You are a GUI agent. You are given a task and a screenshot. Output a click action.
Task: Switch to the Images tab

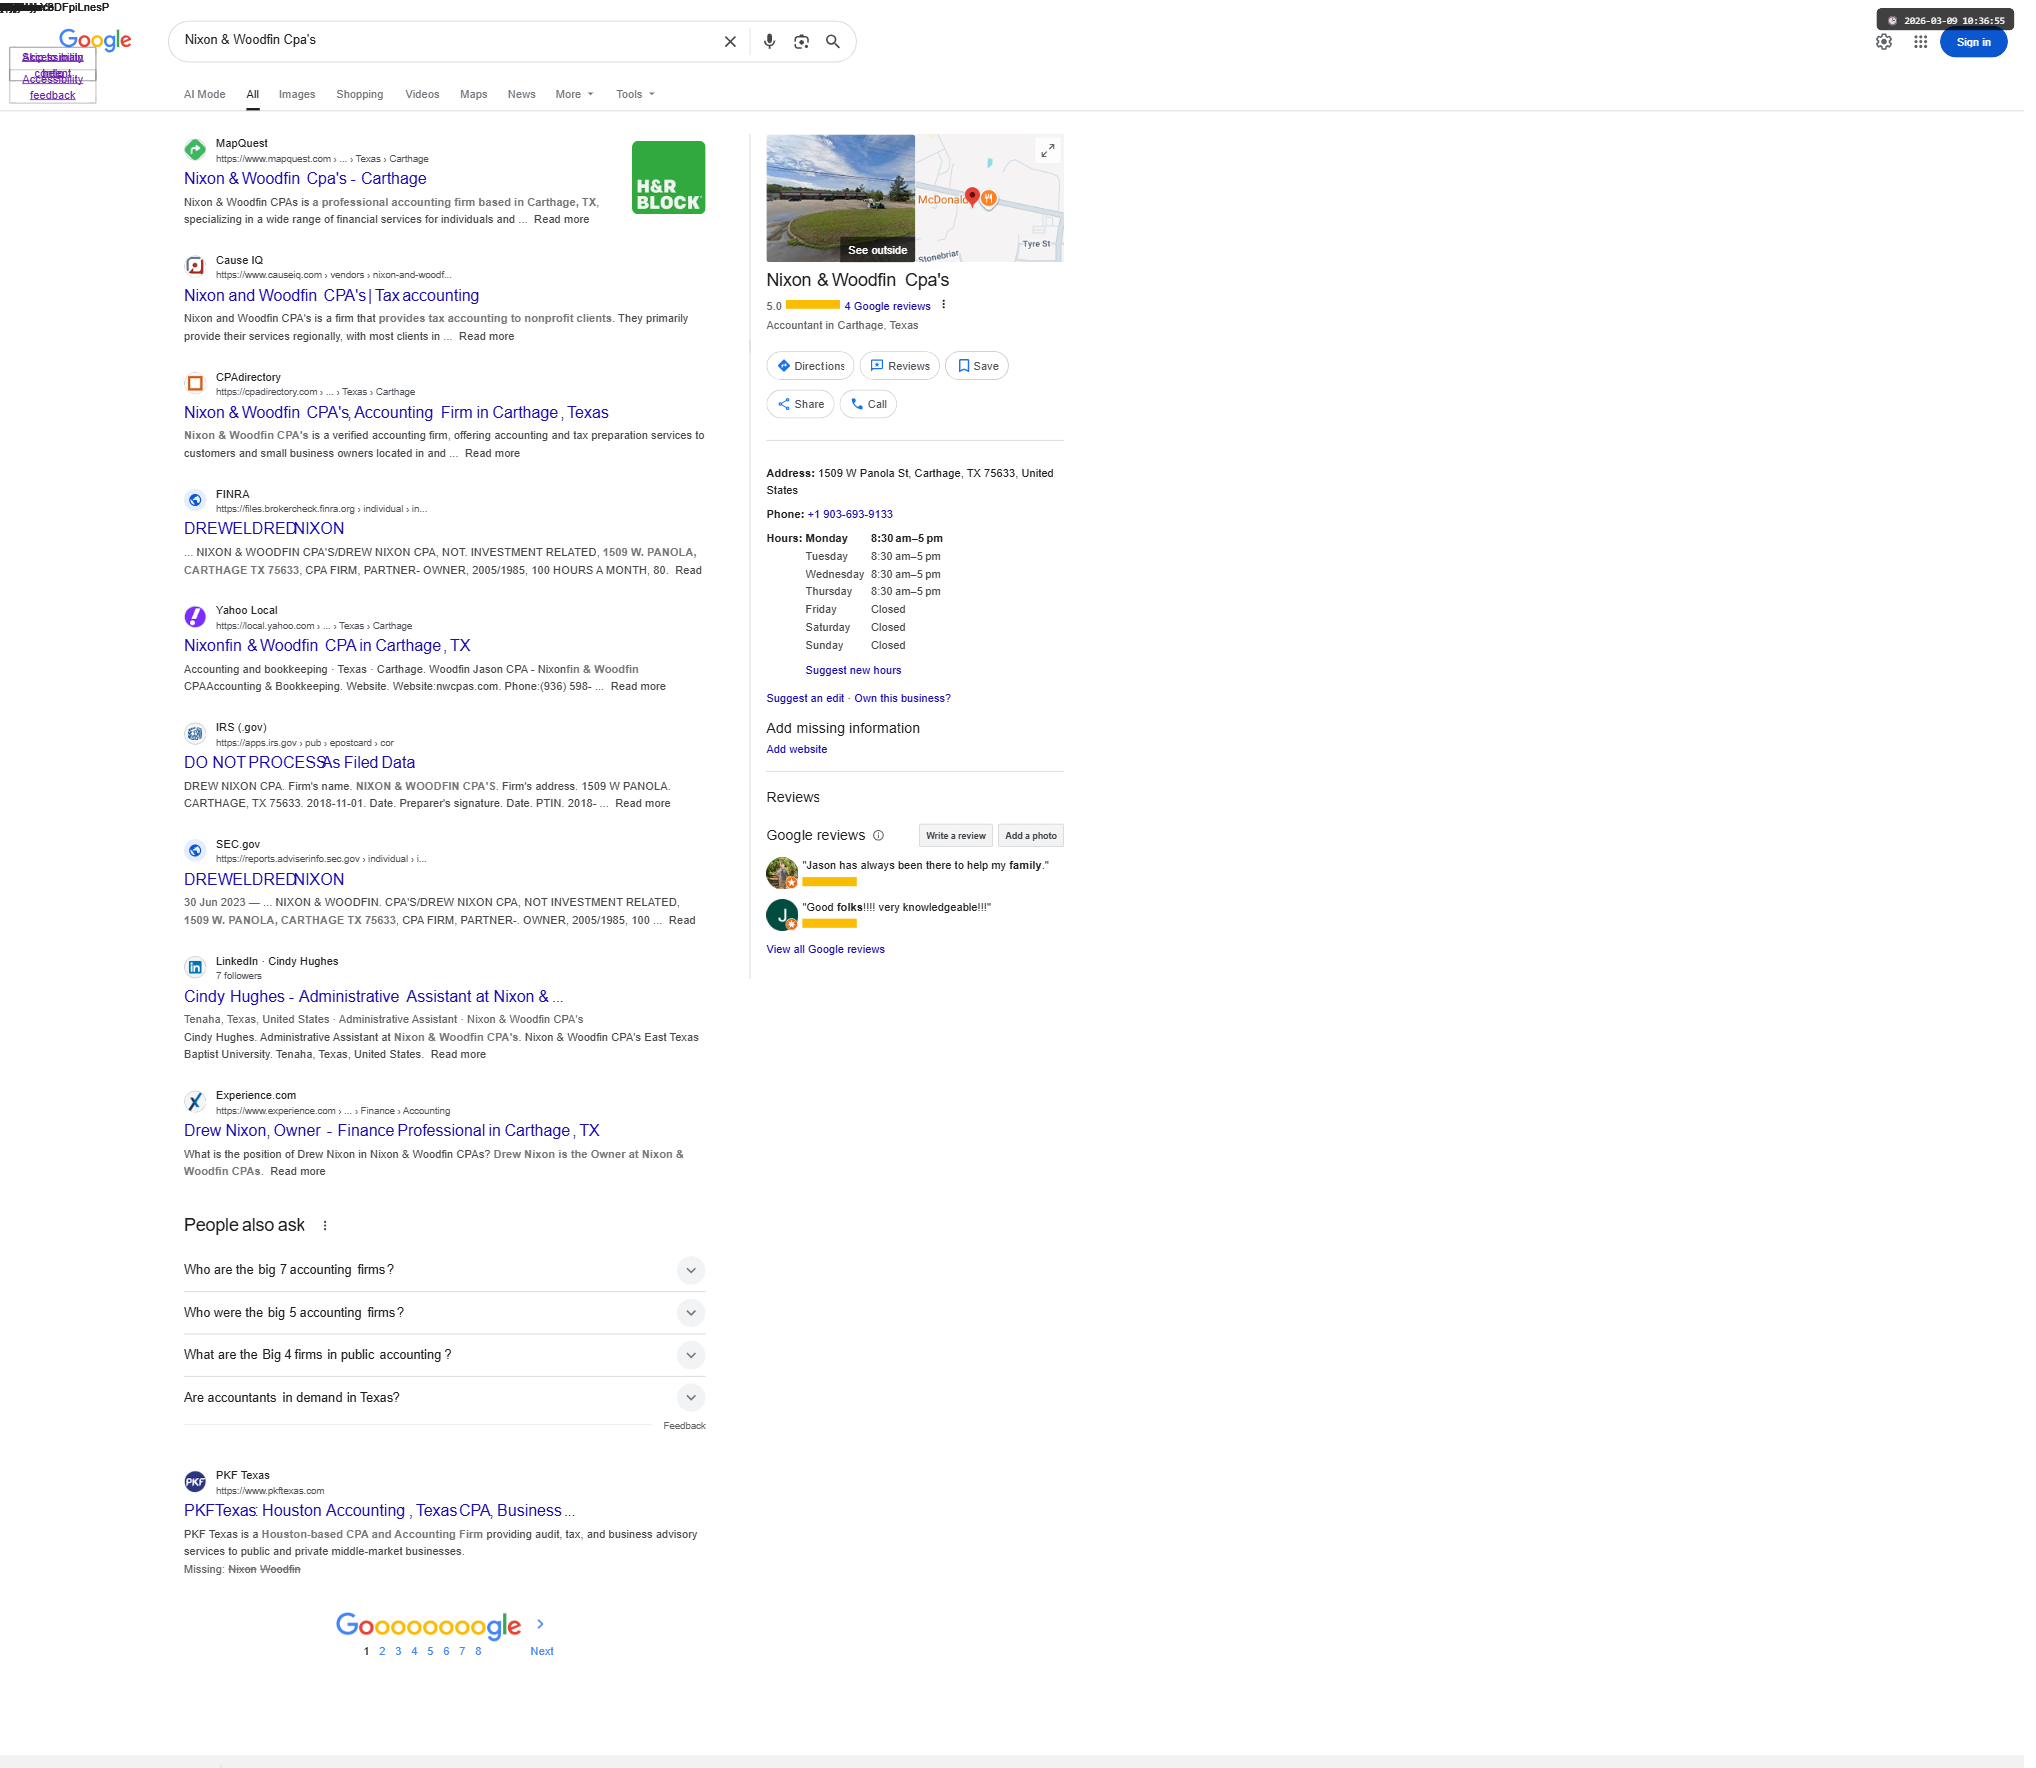point(297,94)
